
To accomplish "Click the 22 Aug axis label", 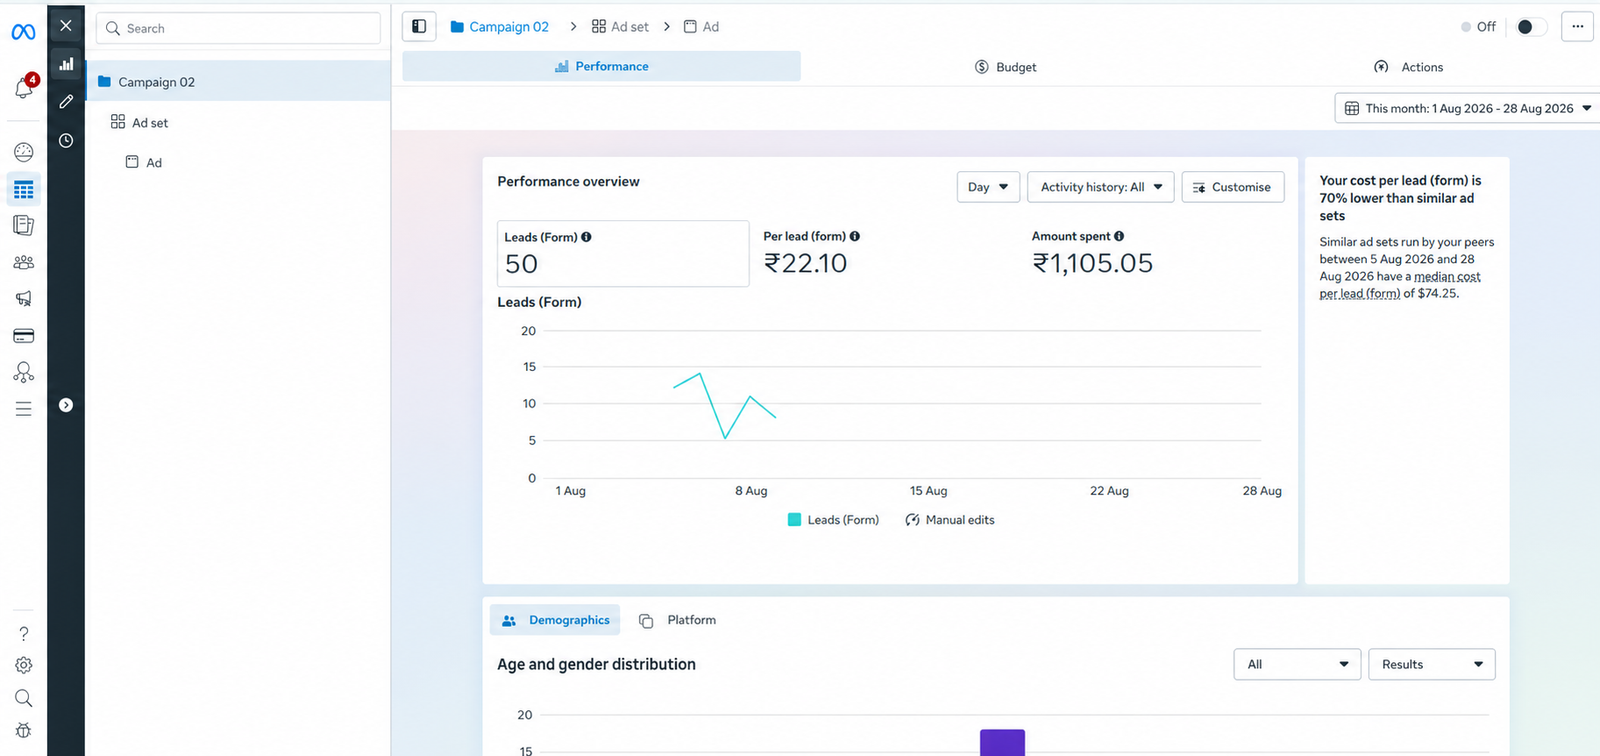I will (x=1109, y=491).
